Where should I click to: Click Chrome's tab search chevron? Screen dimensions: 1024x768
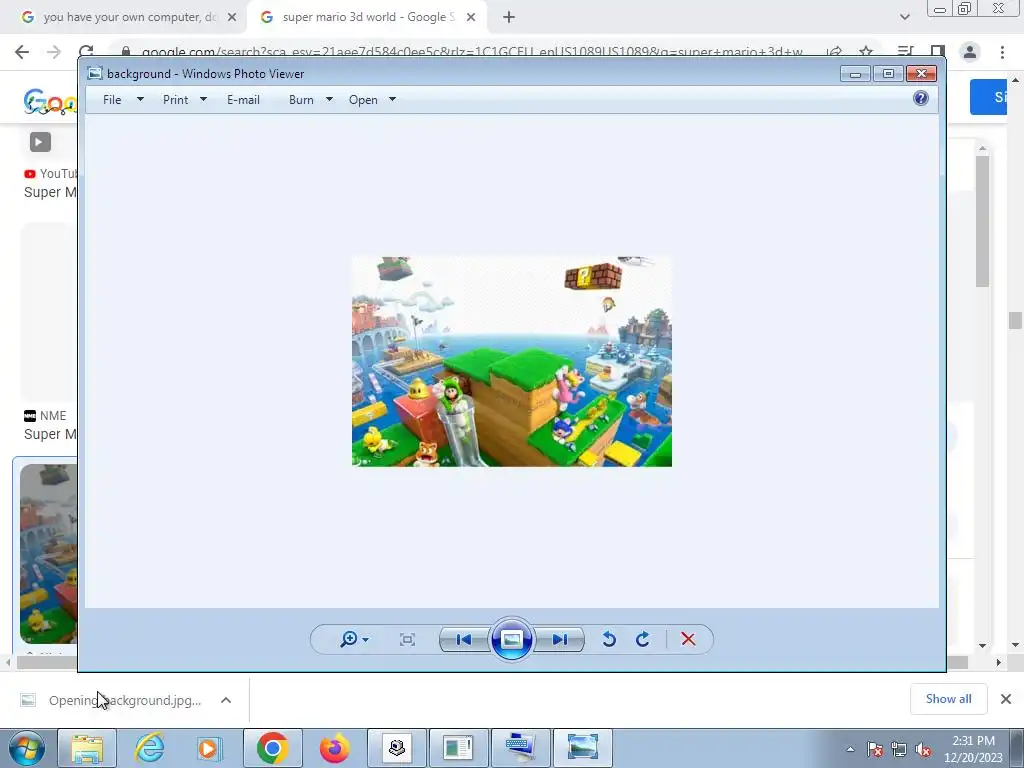tap(904, 18)
